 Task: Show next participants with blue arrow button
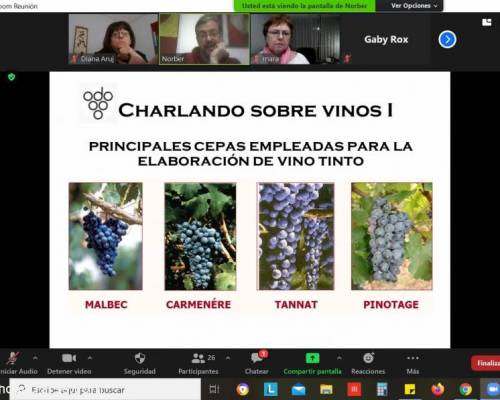coord(447,39)
